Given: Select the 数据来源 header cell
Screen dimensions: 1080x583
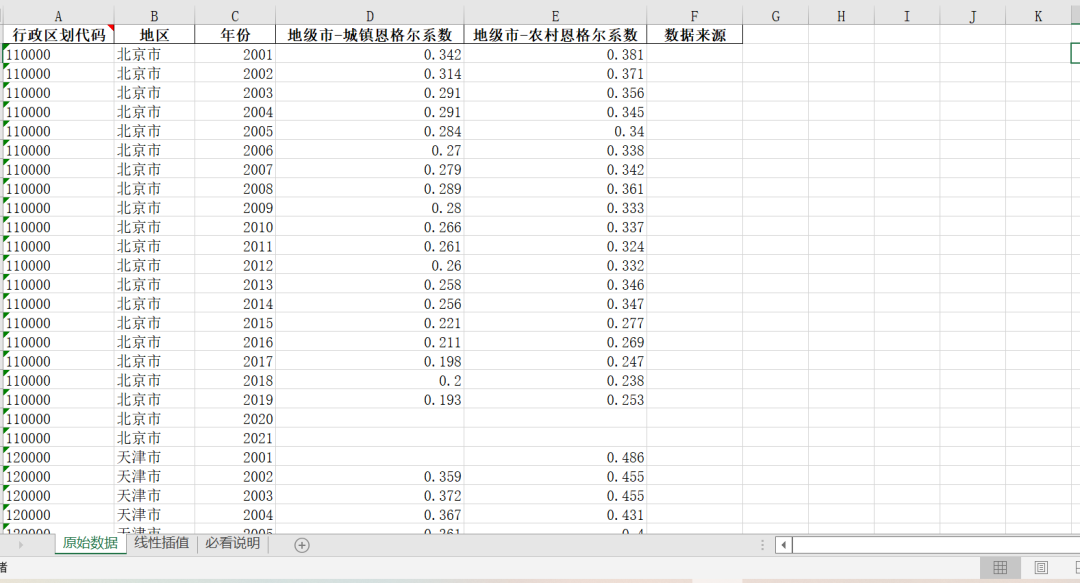Looking at the screenshot, I should point(694,34).
